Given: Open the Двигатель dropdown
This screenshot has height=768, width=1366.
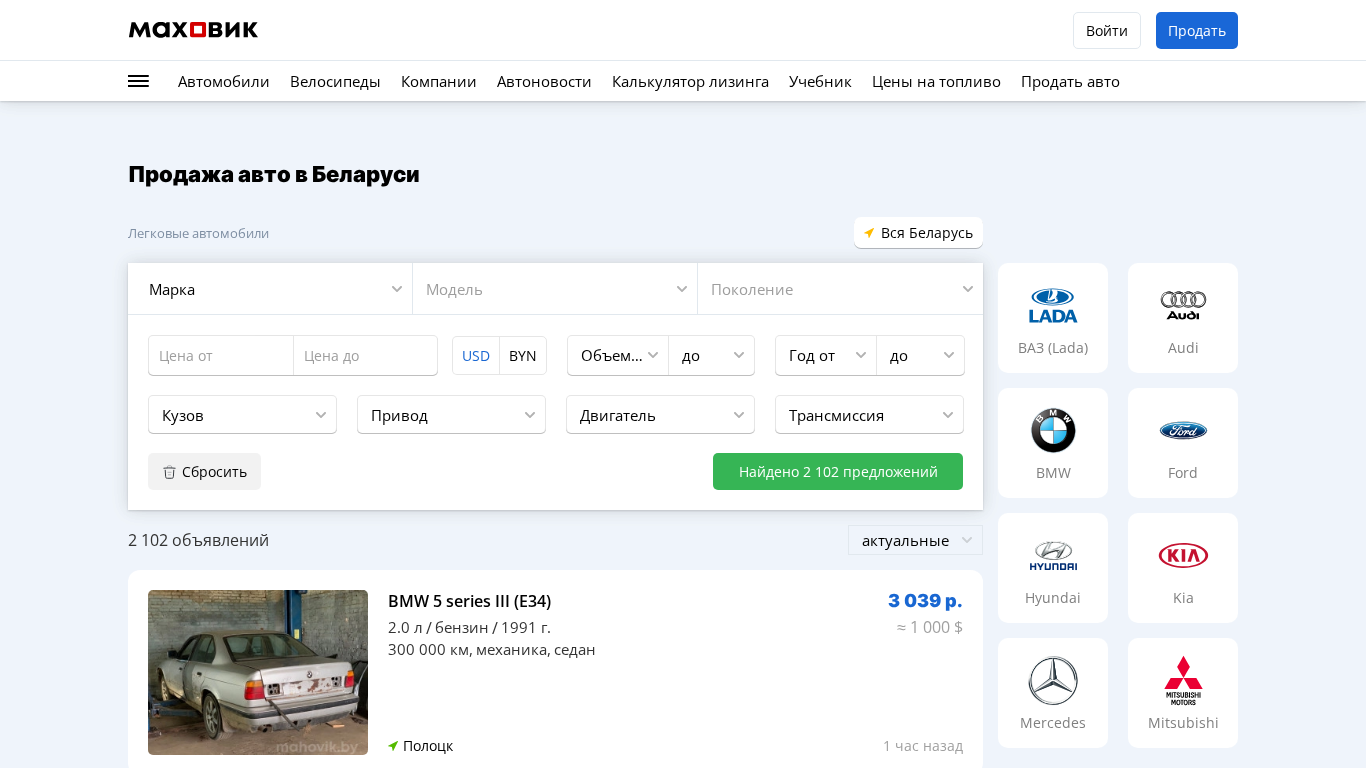Looking at the screenshot, I should (x=660, y=415).
